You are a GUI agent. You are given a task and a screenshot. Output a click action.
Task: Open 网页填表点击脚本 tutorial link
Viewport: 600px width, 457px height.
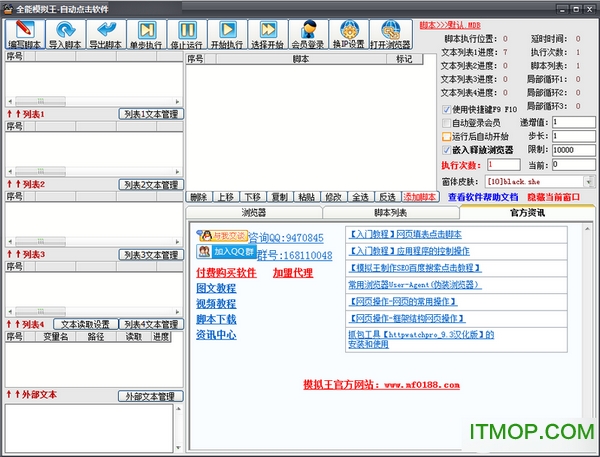pyautogui.click(x=405, y=234)
